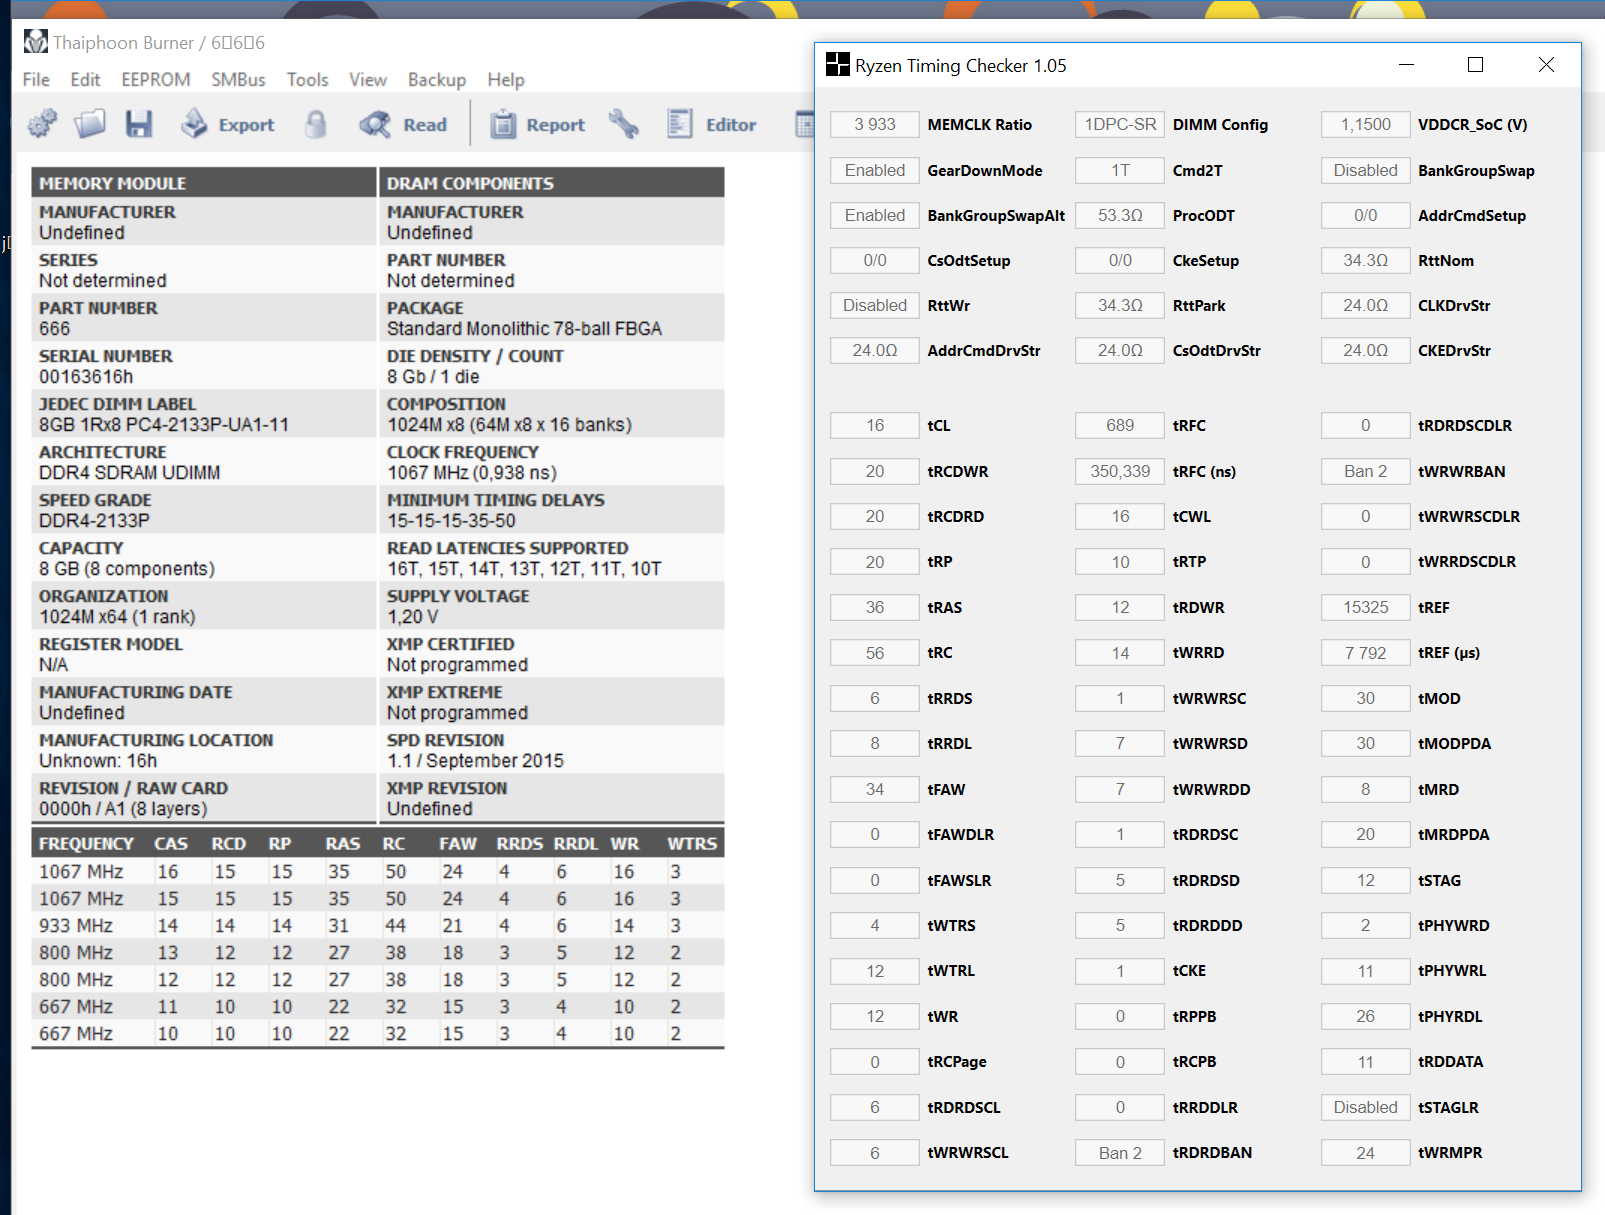Click the BankGroupSwap Disabled field
Viewport: 1605px width, 1215px height.
coord(1366,171)
